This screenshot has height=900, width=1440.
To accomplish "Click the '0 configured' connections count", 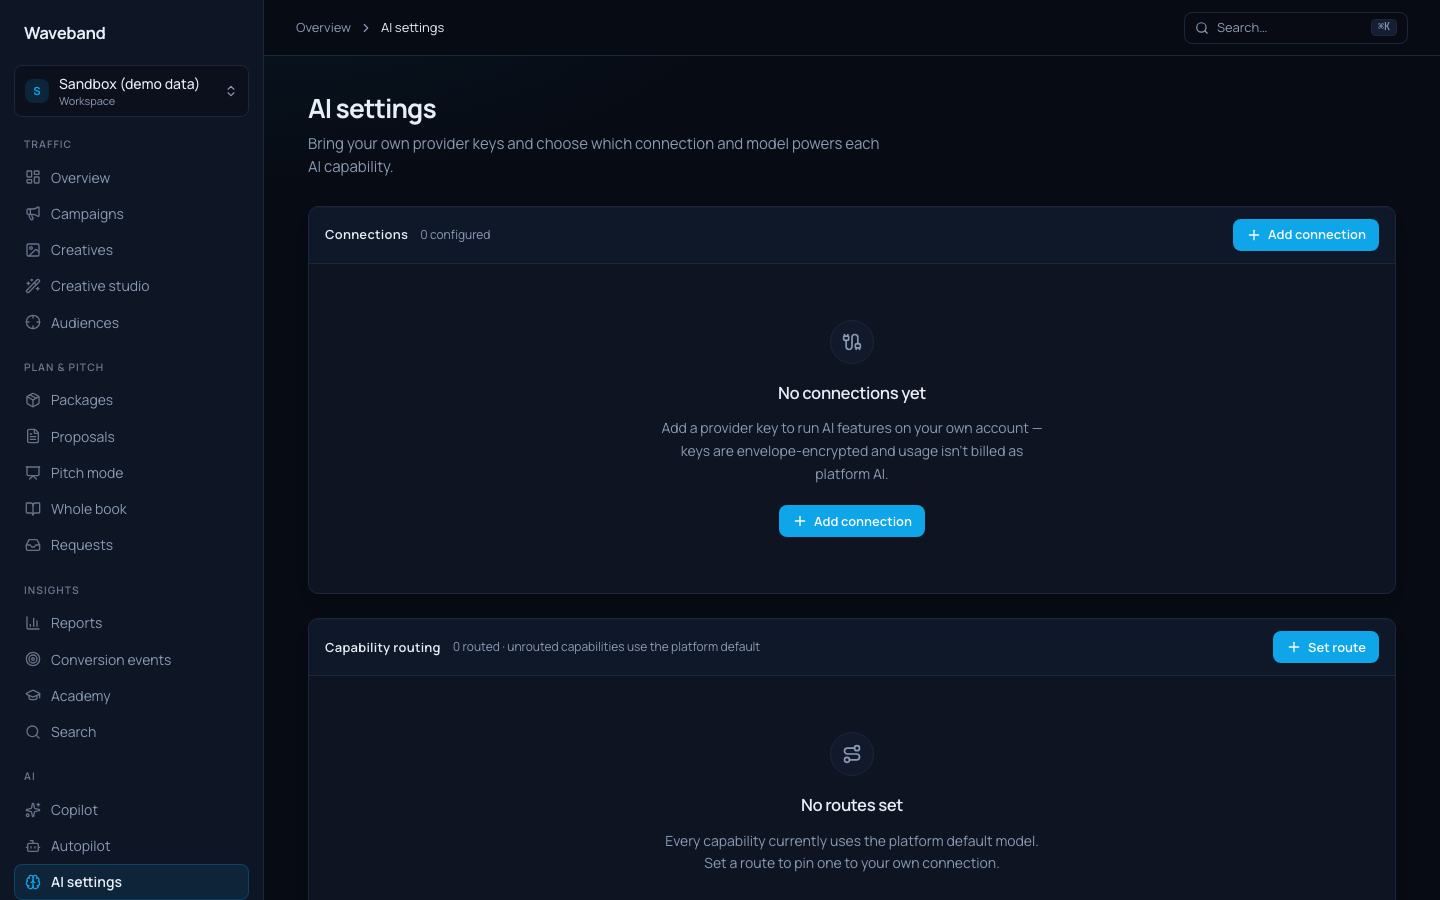I will (455, 235).
